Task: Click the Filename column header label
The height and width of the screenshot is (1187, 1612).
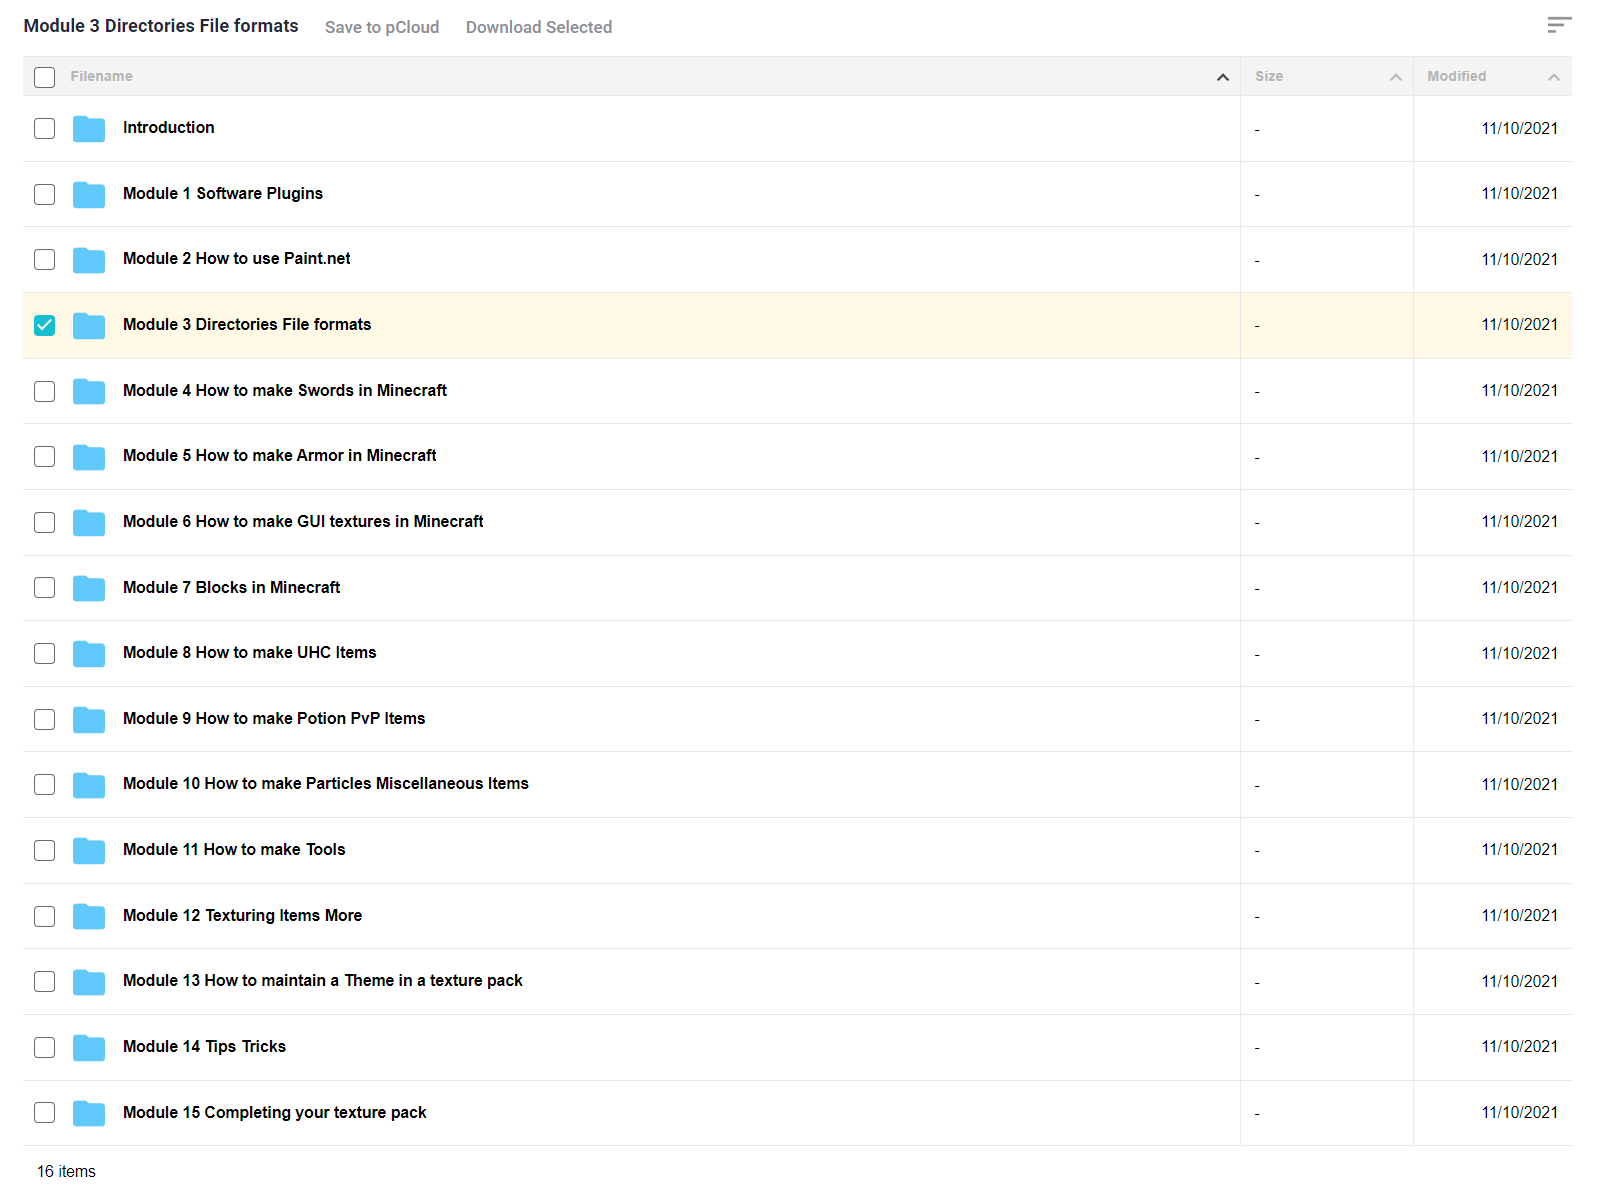Action: (x=102, y=76)
